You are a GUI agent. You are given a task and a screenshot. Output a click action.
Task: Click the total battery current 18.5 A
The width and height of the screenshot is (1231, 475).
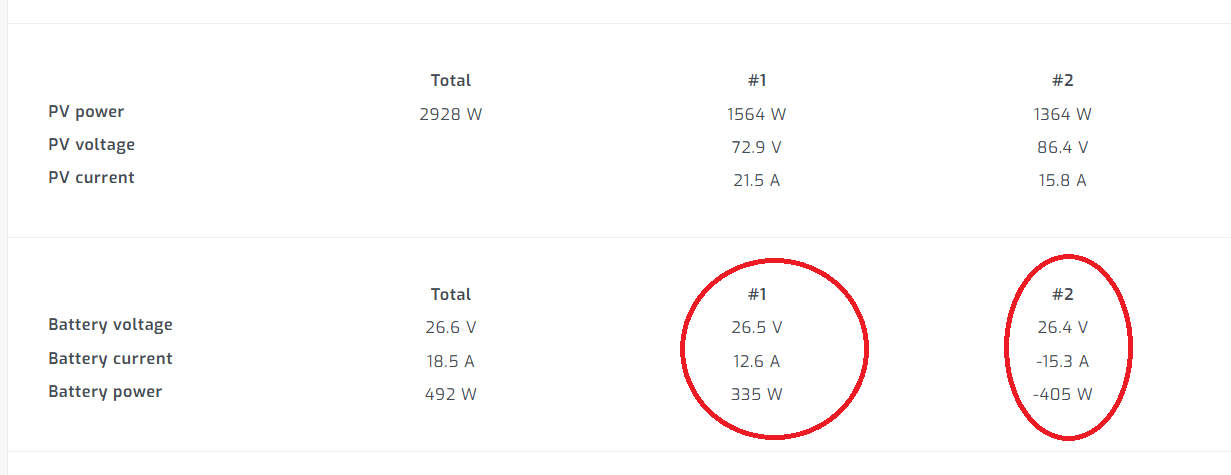[x=450, y=361]
